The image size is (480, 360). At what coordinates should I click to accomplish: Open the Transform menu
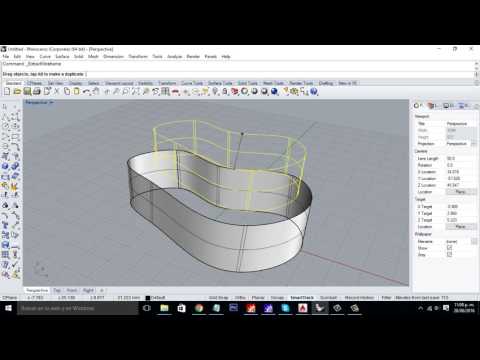click(138, 56)
